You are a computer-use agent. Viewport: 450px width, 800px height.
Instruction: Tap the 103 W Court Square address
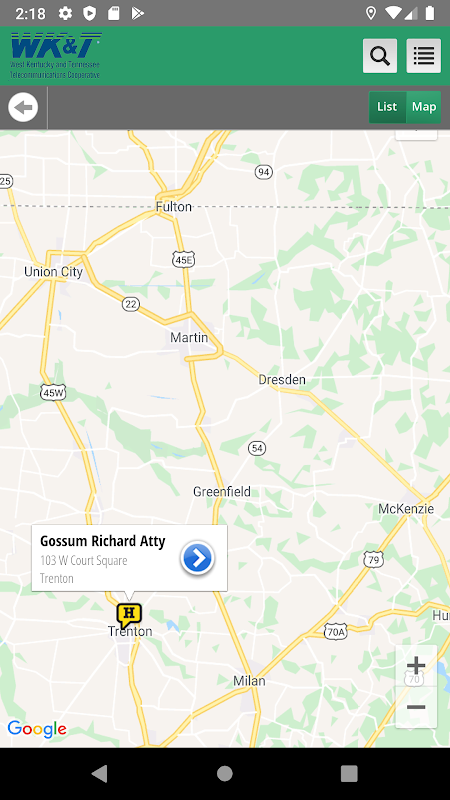coord(84,560)
